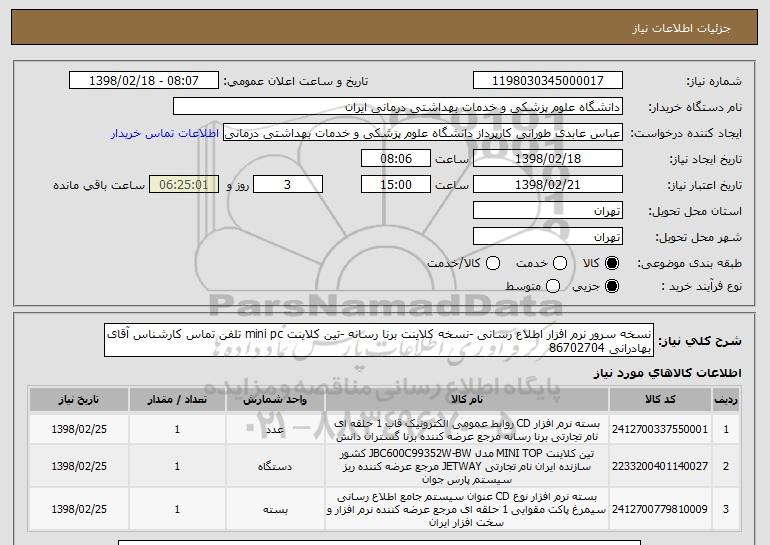Image resolution: width=770 pixels, height=545 pixels.
Task: Click the delivery province field تهران
Action: click(548, 211)
